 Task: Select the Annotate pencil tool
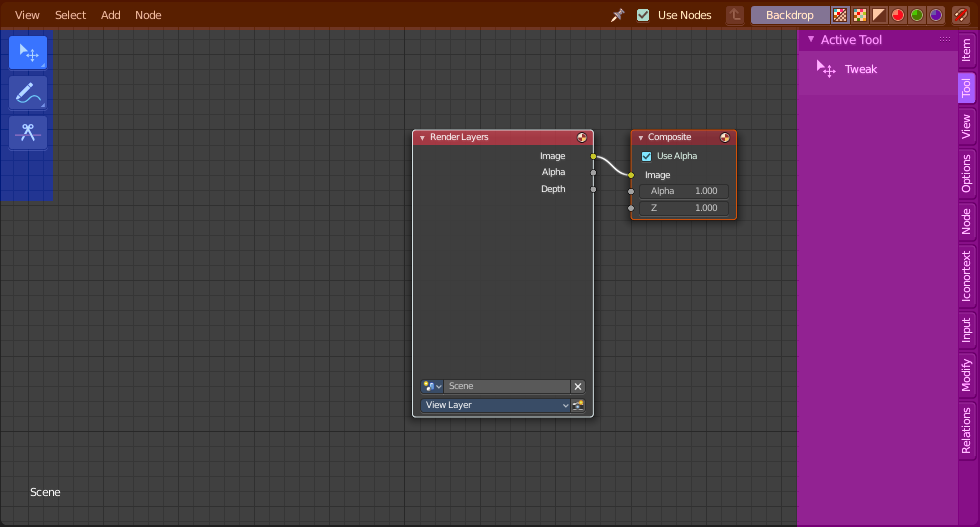pos(28,93)
